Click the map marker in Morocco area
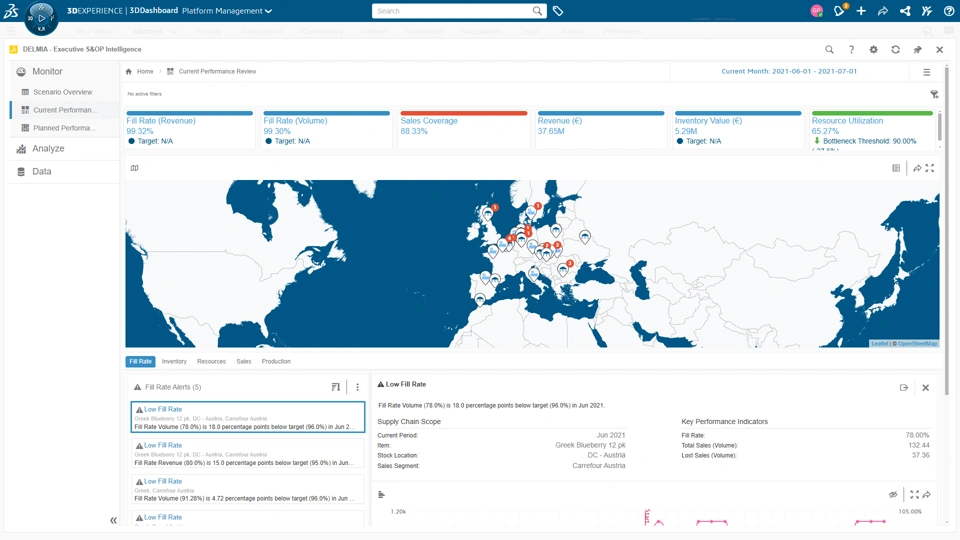Screen dimensions: 960x540 480,299
